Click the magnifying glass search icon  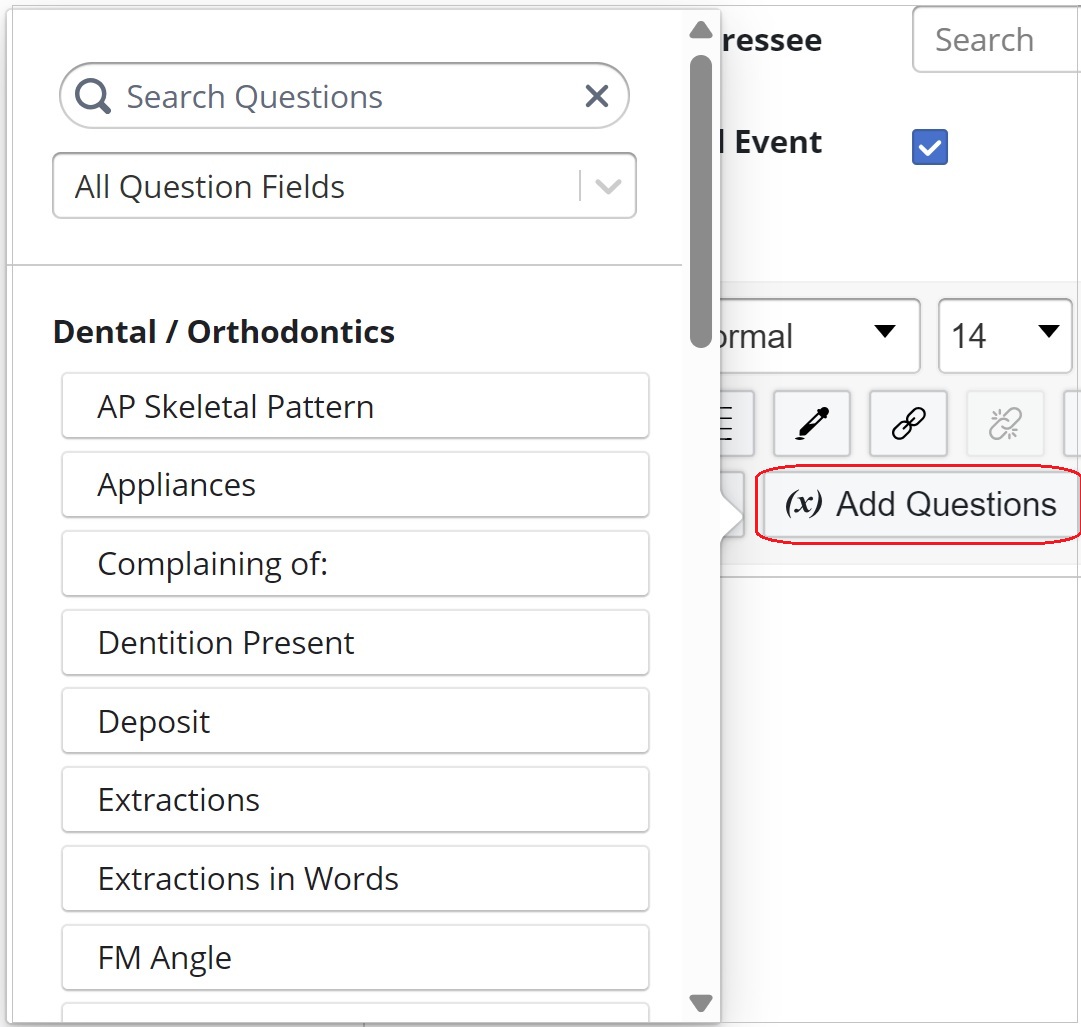(x=91, y=95)
